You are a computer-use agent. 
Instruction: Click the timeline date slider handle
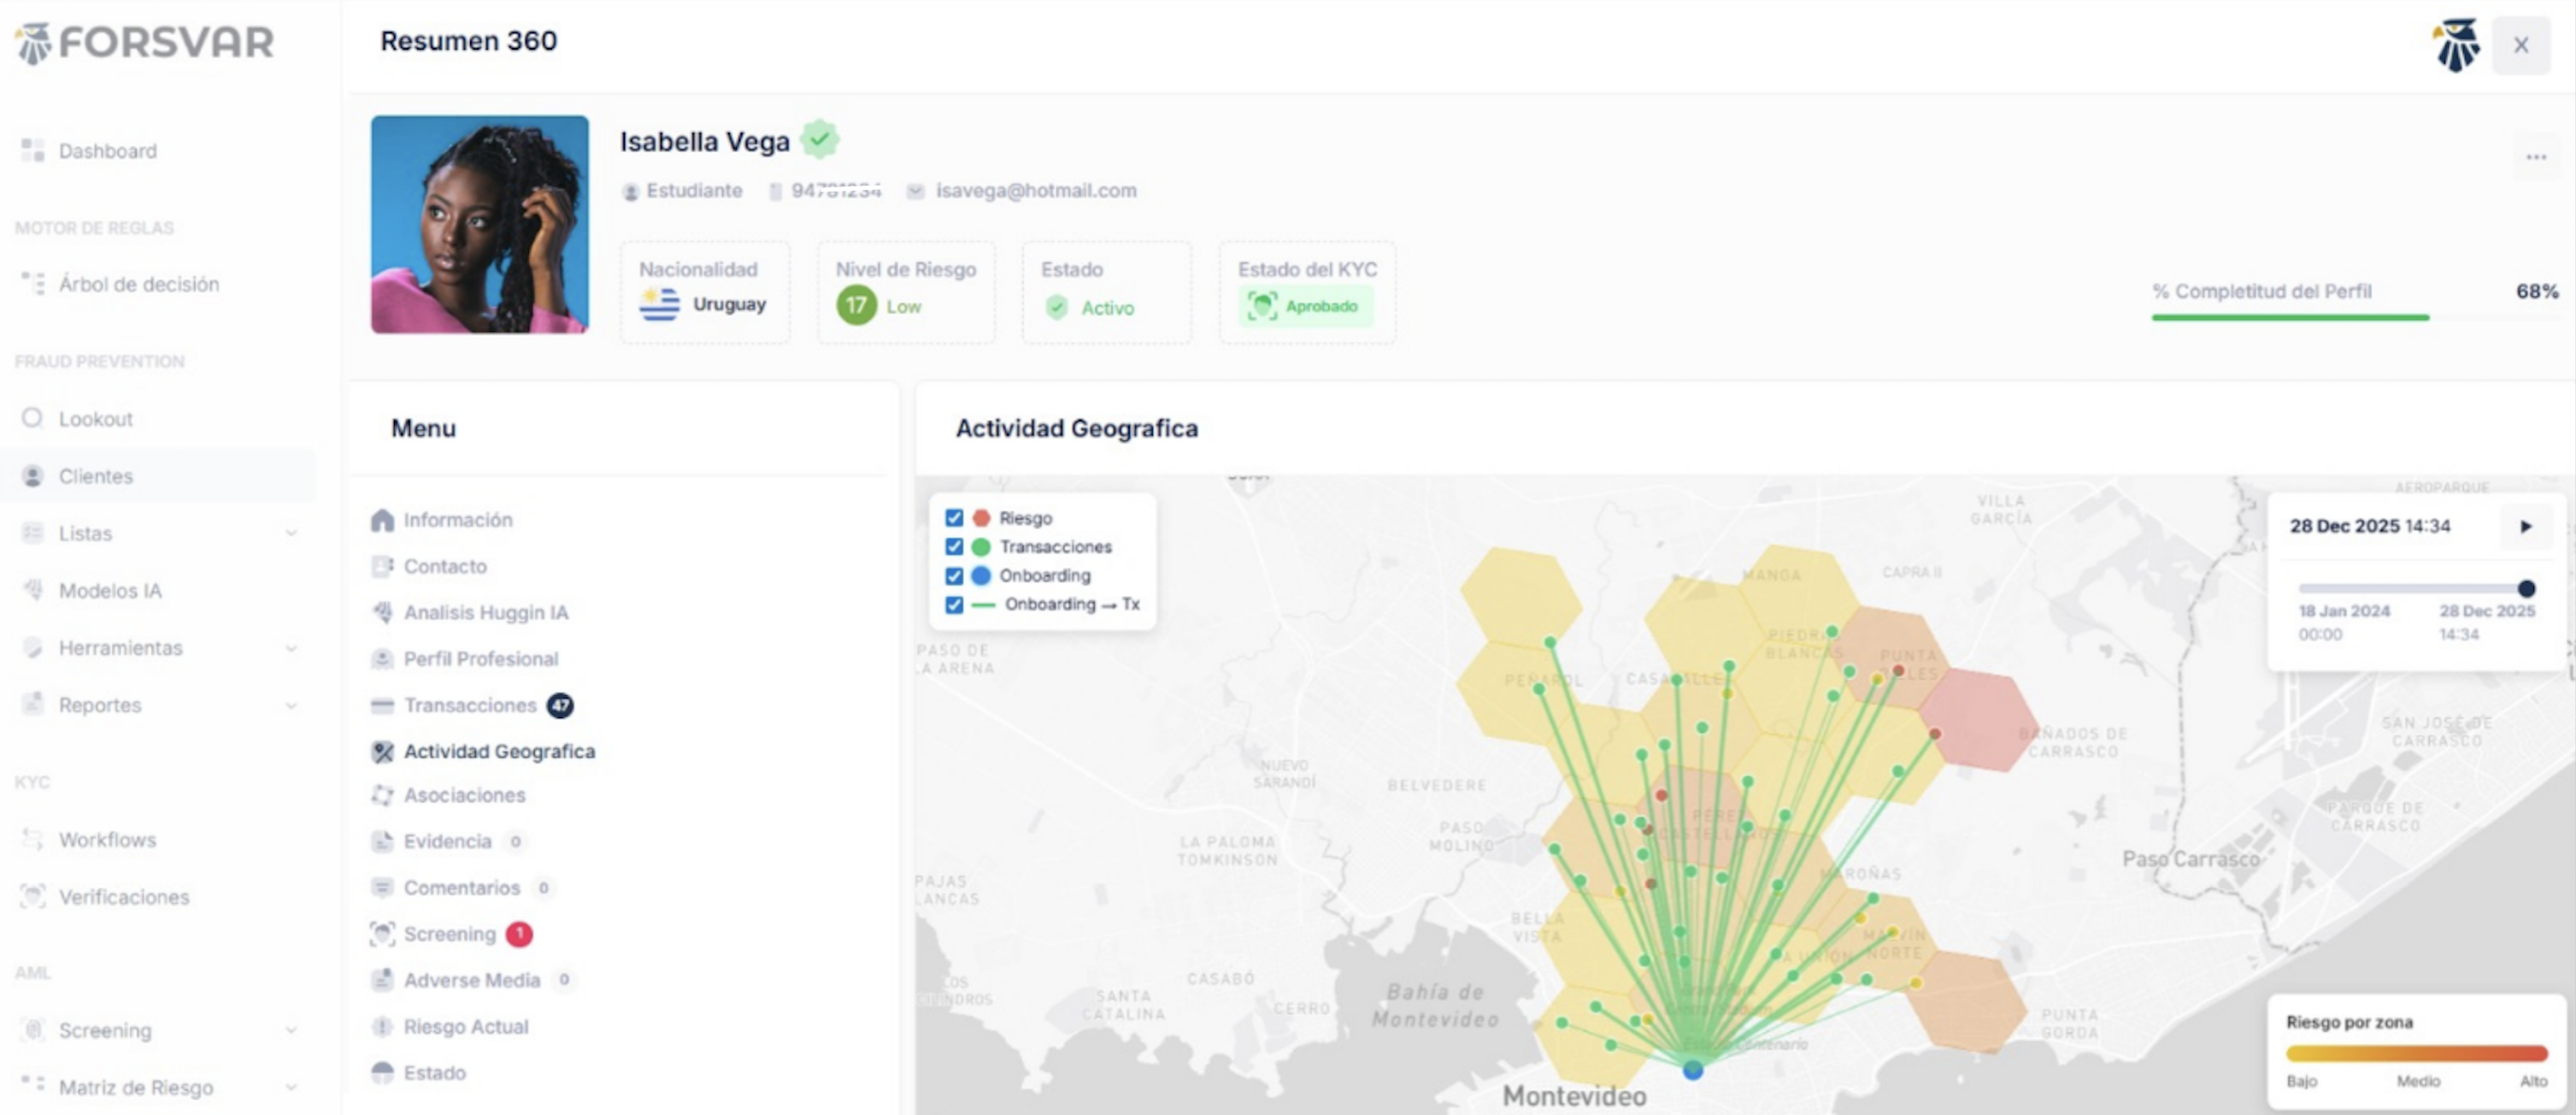pos(2526,588)
